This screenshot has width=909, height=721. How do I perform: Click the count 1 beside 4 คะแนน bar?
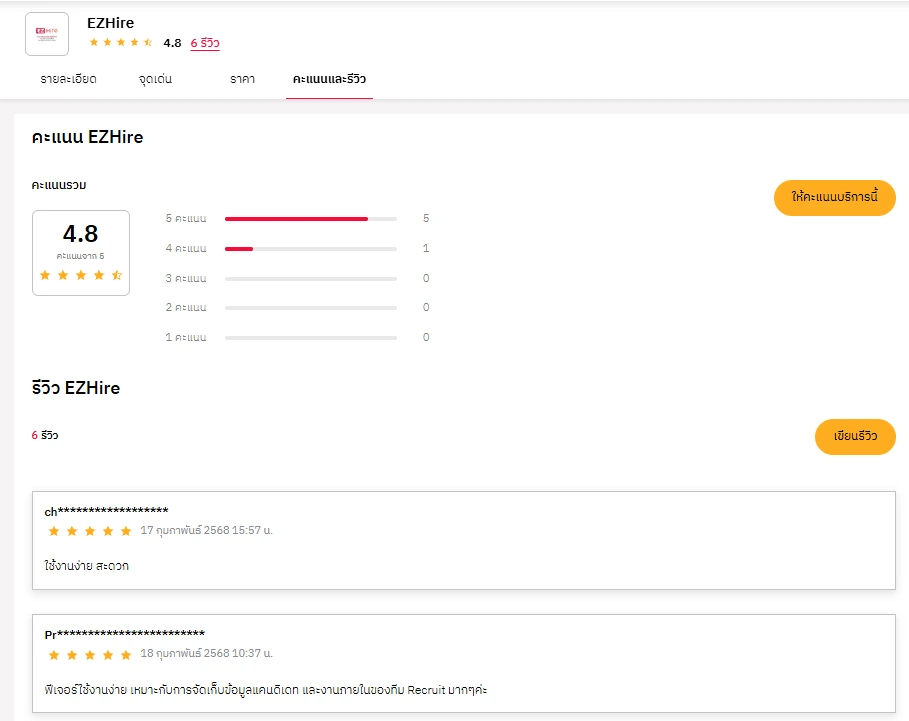[x=426, y=249]
